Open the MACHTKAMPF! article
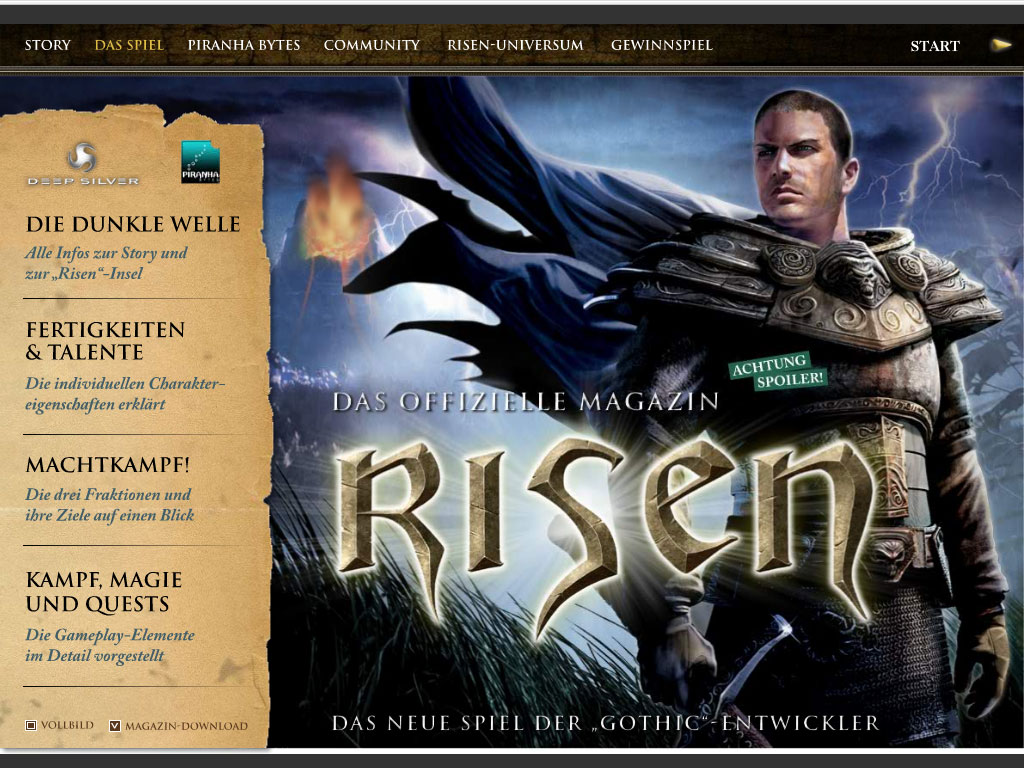The image size is (1024, 768). [x=108, y=465]
